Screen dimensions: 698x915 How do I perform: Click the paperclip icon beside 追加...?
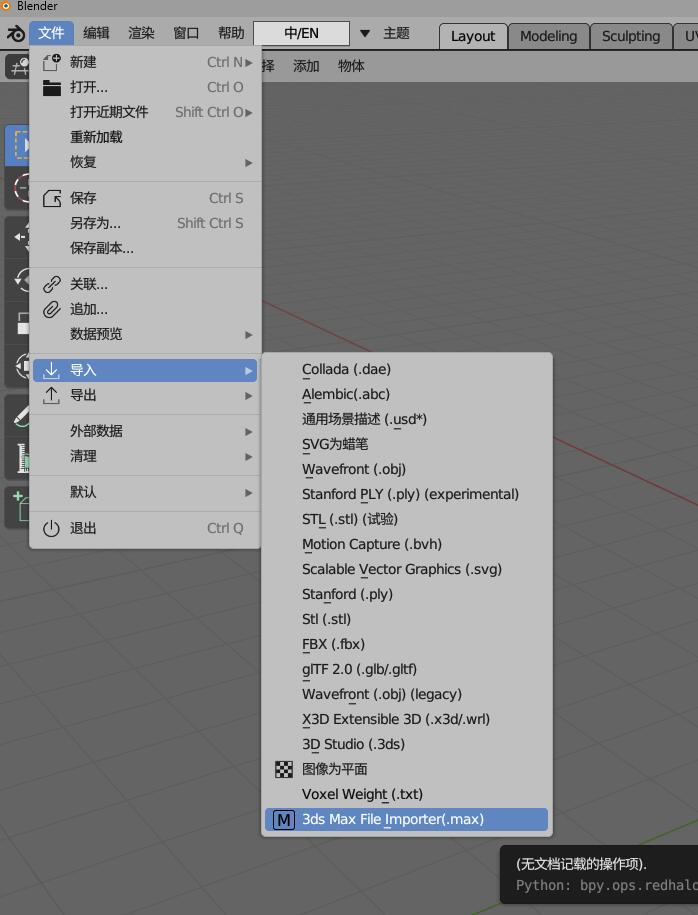pos(51,309)
